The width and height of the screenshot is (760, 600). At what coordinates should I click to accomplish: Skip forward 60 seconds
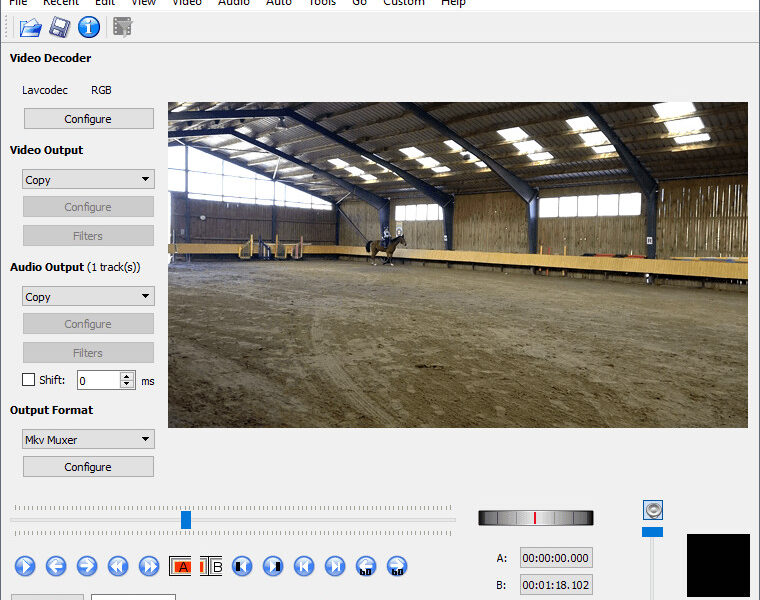[x=397, y=566]
